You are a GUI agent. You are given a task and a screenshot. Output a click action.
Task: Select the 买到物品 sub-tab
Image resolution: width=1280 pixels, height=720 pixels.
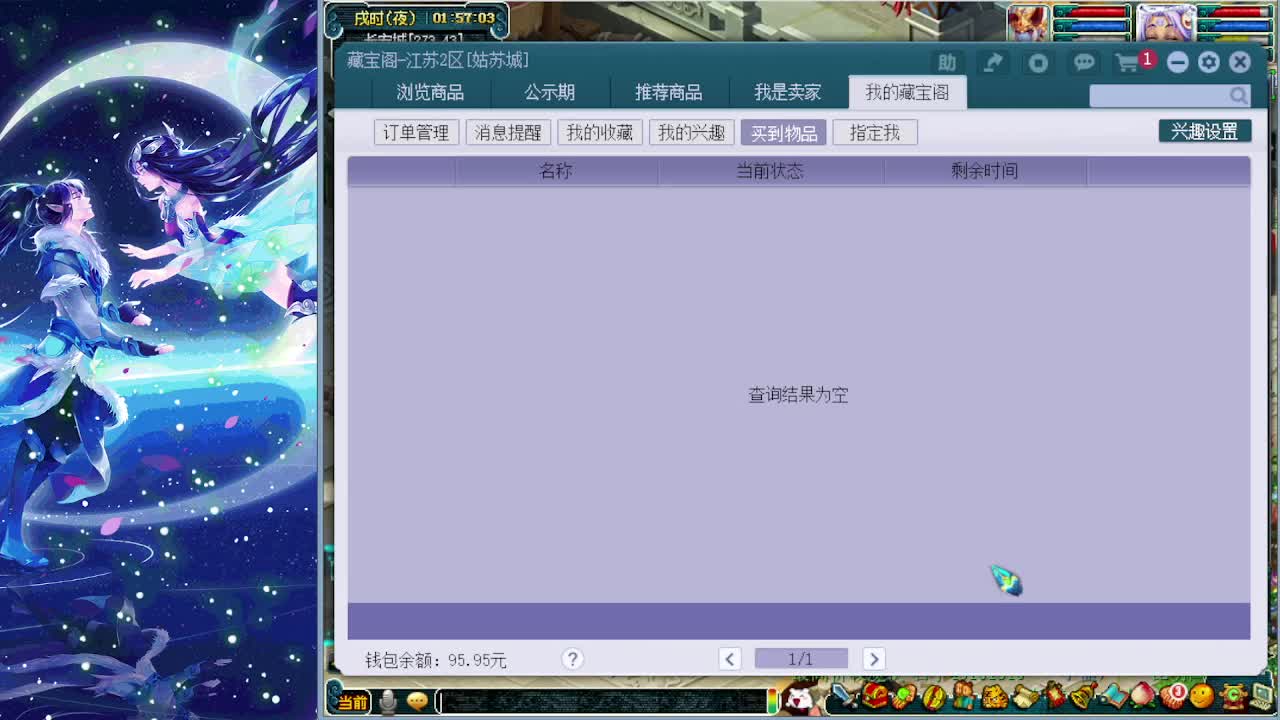point(784,132)
